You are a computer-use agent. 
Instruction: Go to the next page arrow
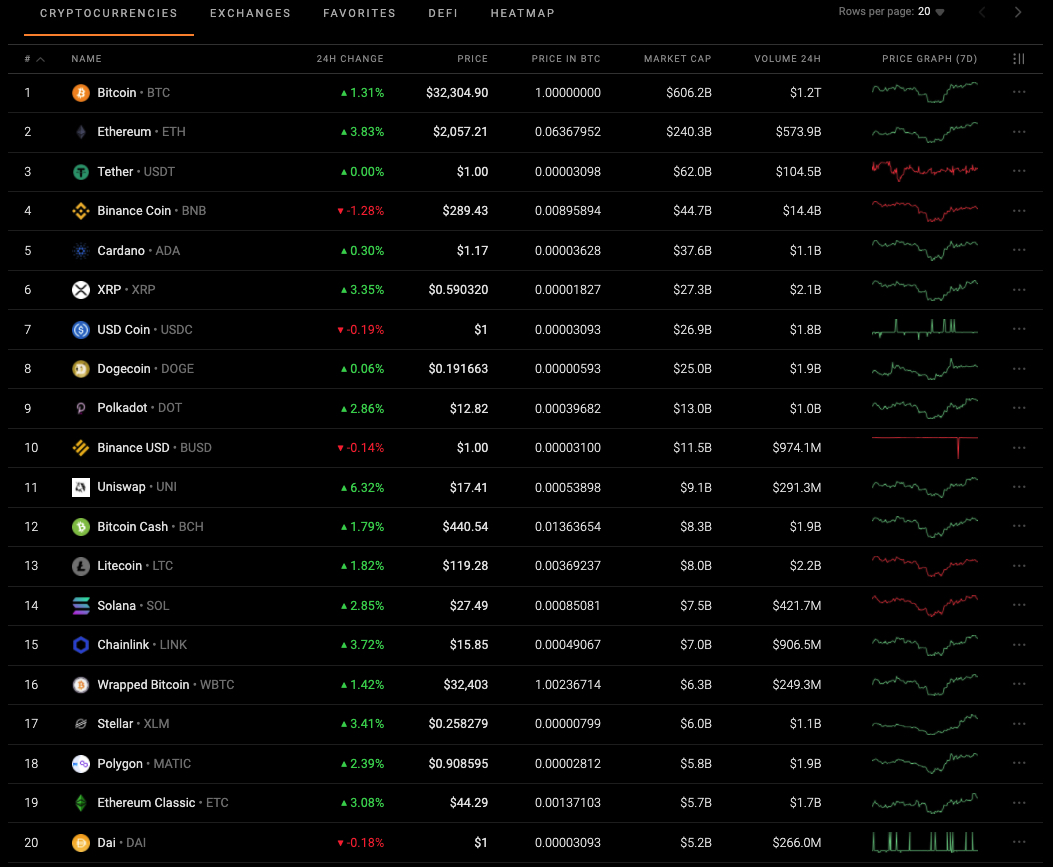tap(1018, 12)
